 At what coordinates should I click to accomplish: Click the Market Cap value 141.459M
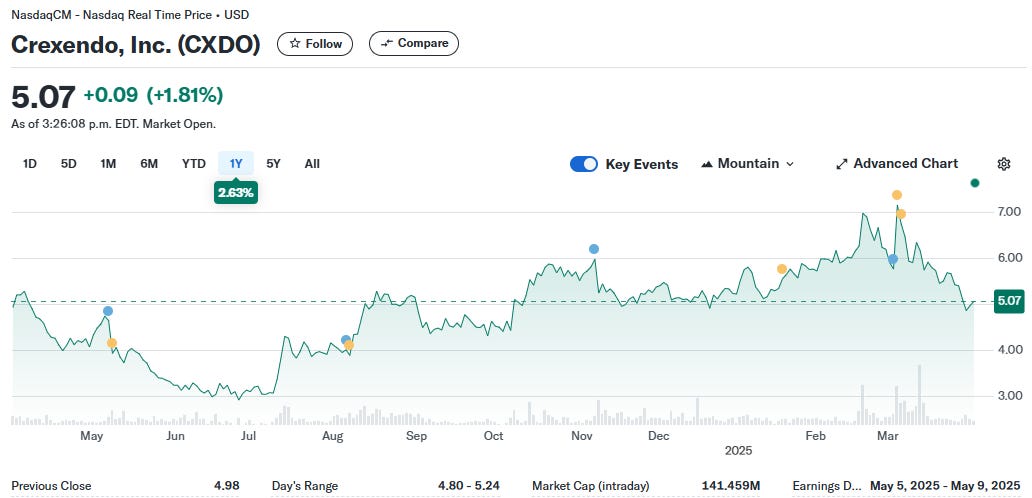click(x=731, y=486)
